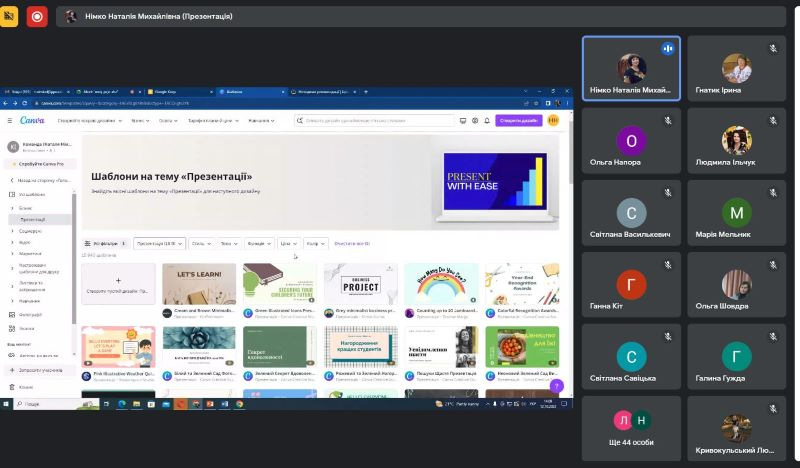Open the Presentation (16:9) category dropdown

pos(159,243)
